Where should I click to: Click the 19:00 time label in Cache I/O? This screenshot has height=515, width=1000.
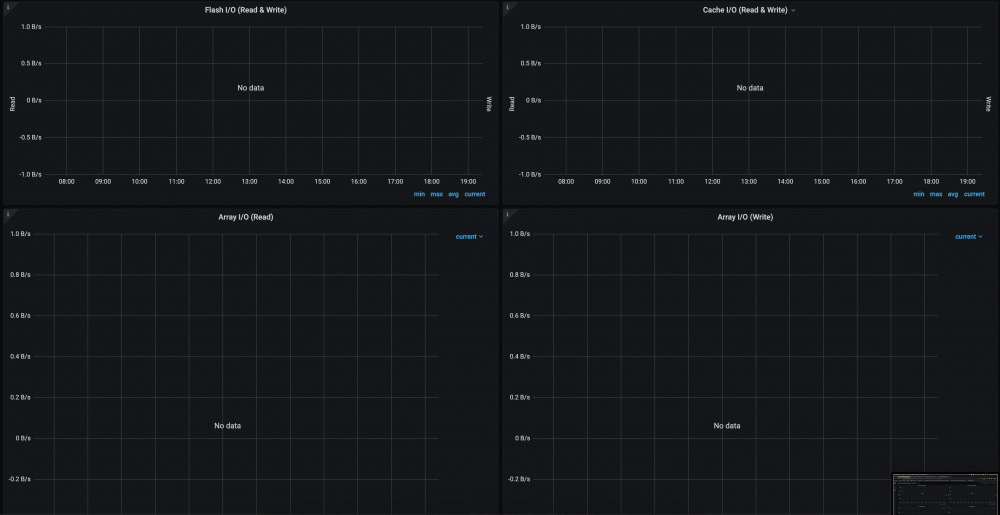[x=967, y=182]
